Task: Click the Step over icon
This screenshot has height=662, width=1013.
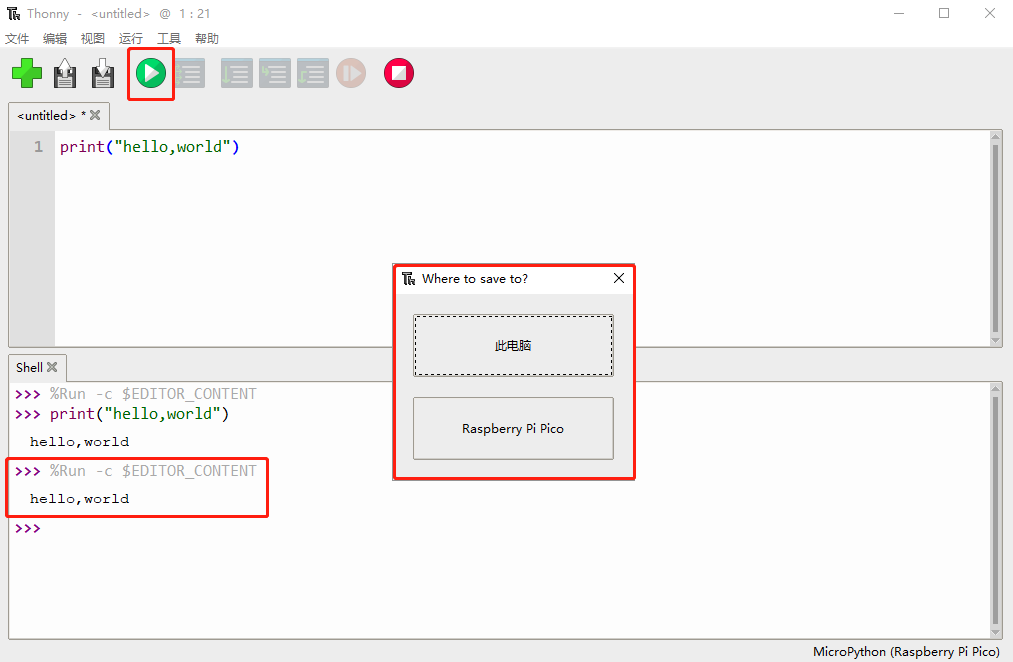Action: point(236,73)
